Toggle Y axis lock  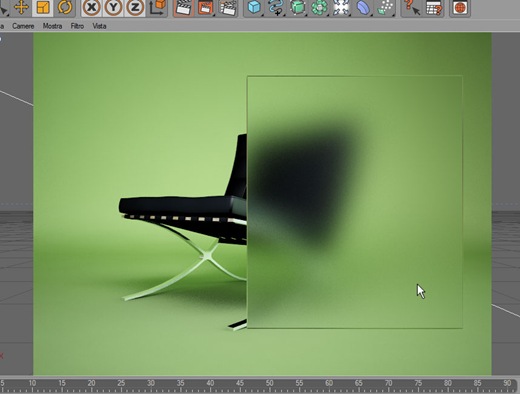click(113, 7)
